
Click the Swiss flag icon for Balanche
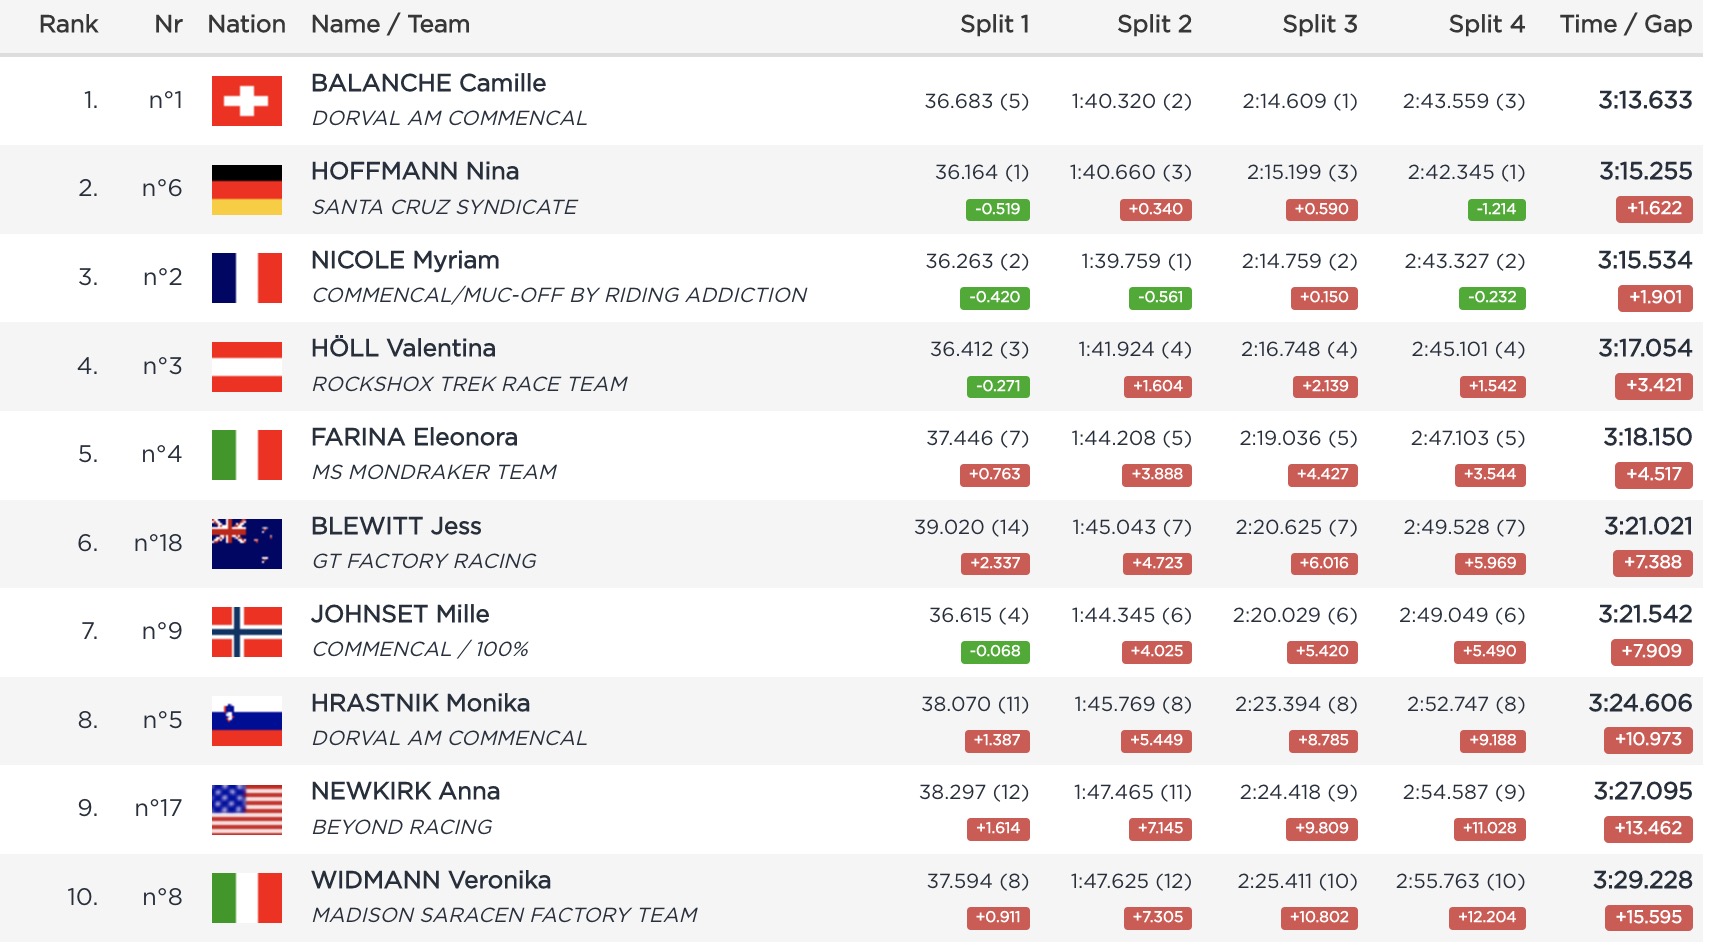tap(246, 101)
